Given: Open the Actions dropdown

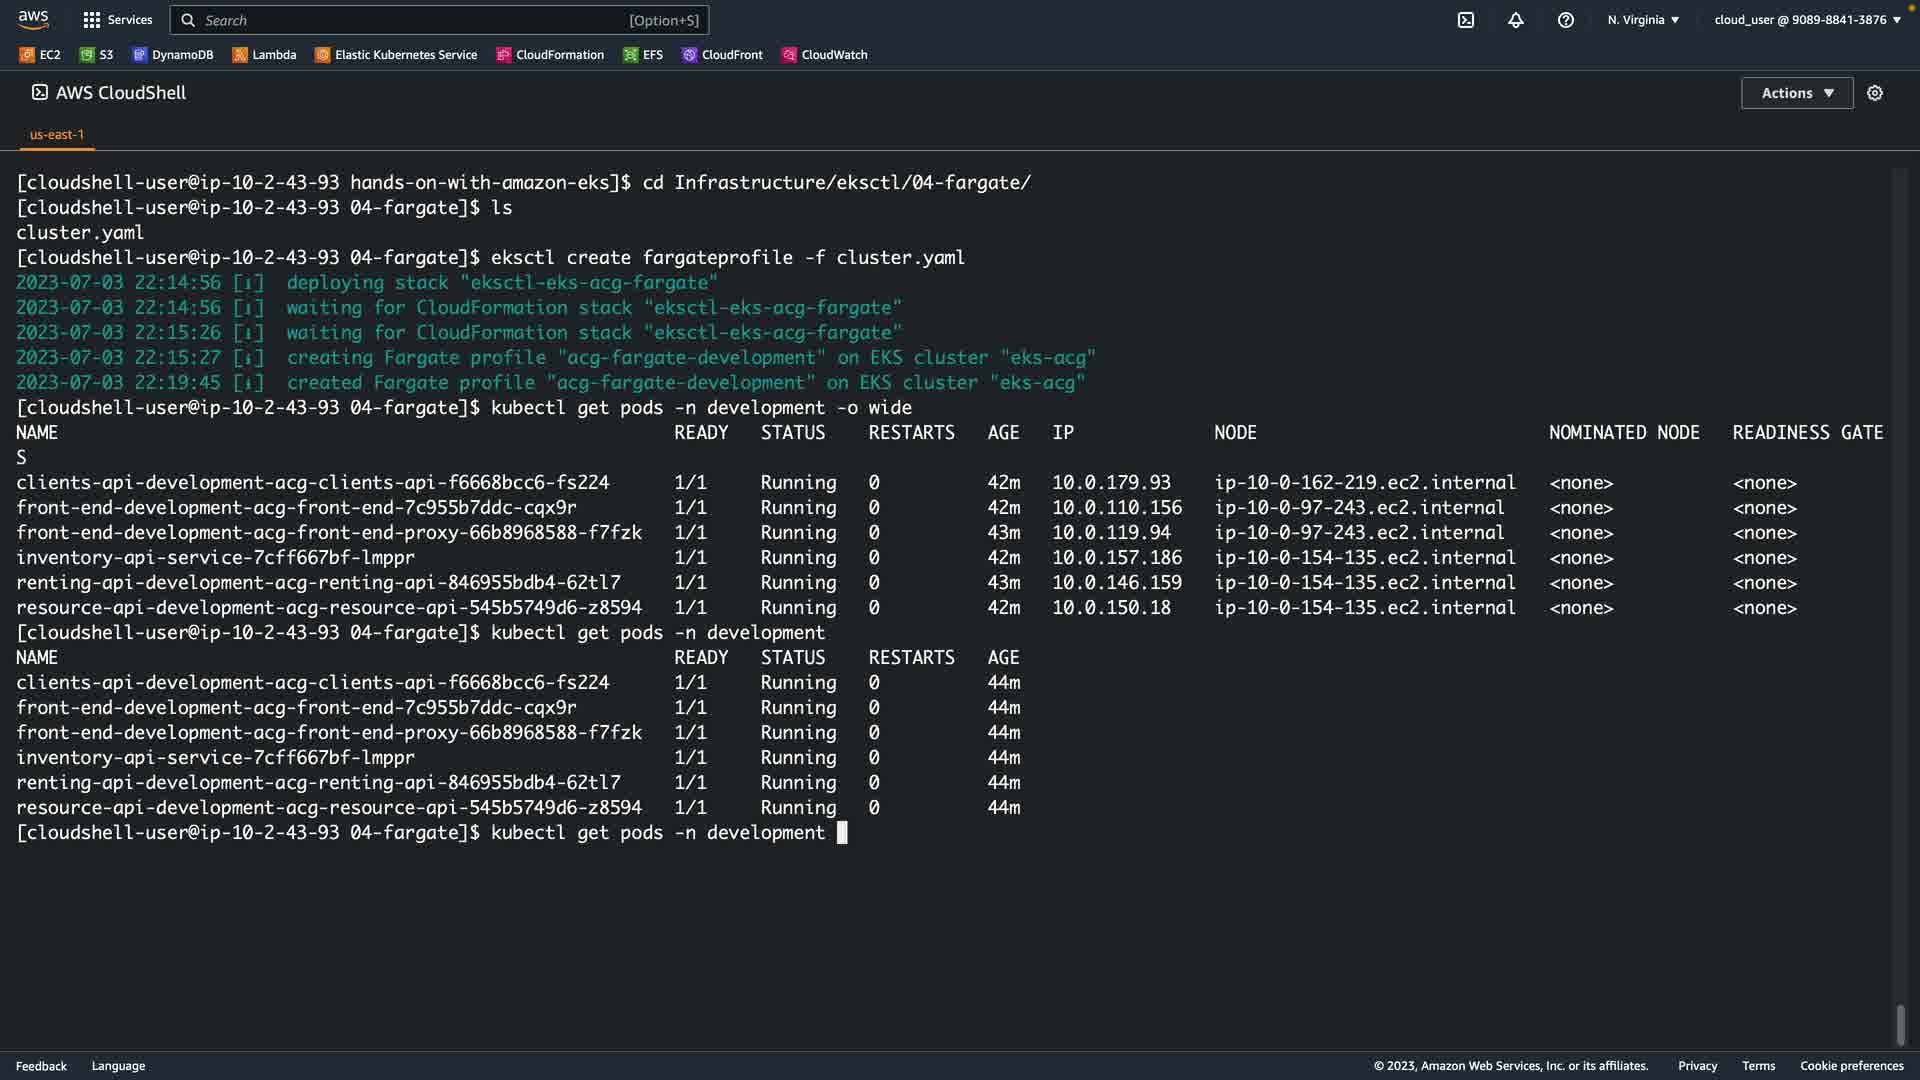Looking at the screenshot, I should [x=1796, y=93].
